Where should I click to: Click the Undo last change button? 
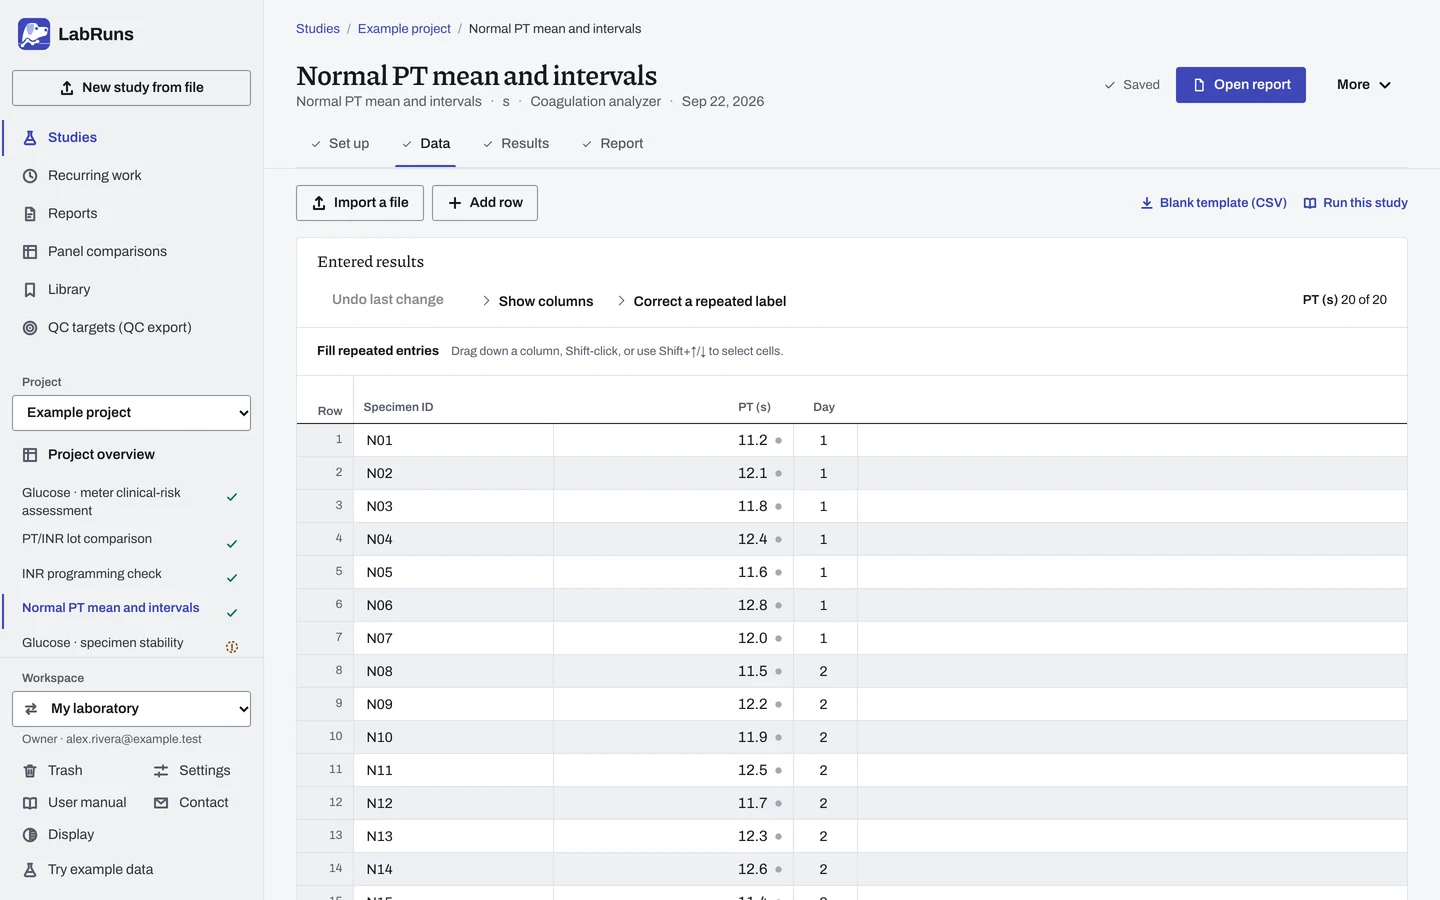pyautogui.click(x=388, y=300)
